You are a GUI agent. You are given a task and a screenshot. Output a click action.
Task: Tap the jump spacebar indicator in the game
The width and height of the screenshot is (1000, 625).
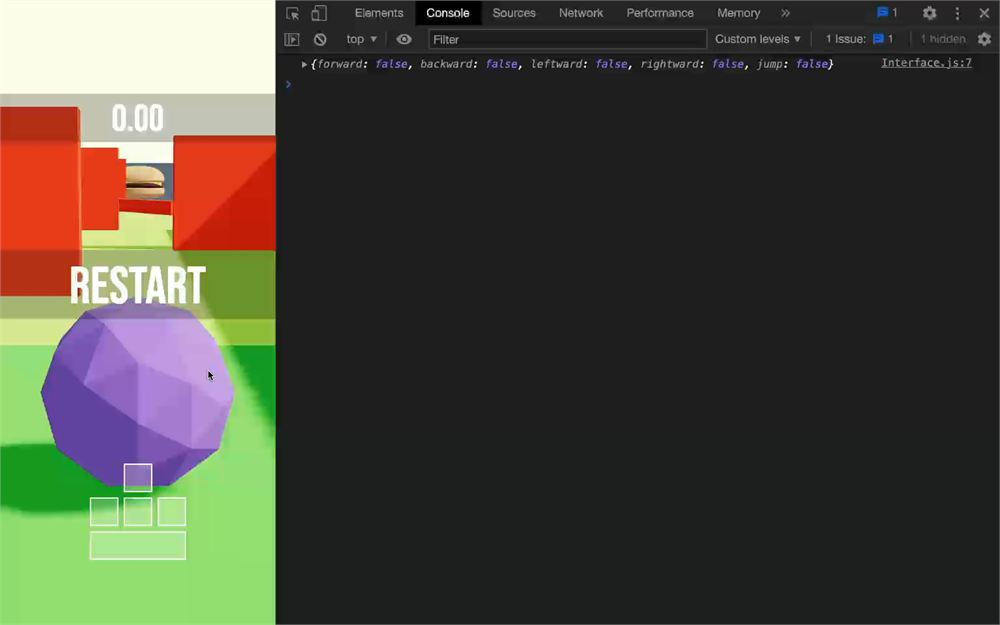pos(138,545)
